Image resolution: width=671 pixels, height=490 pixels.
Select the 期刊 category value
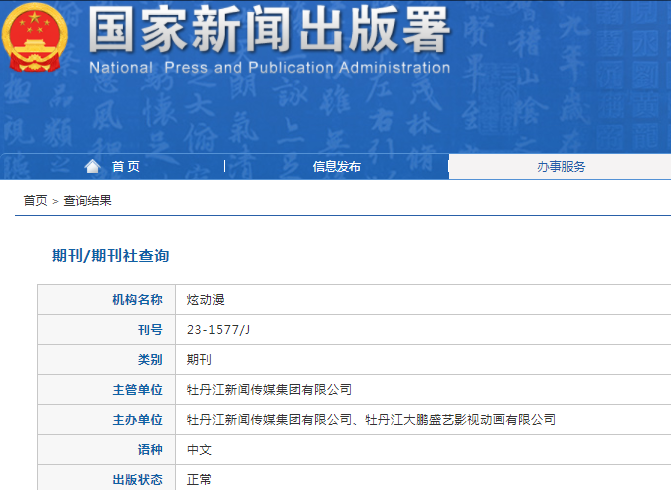pyautogui.click(x=199, y=359)
